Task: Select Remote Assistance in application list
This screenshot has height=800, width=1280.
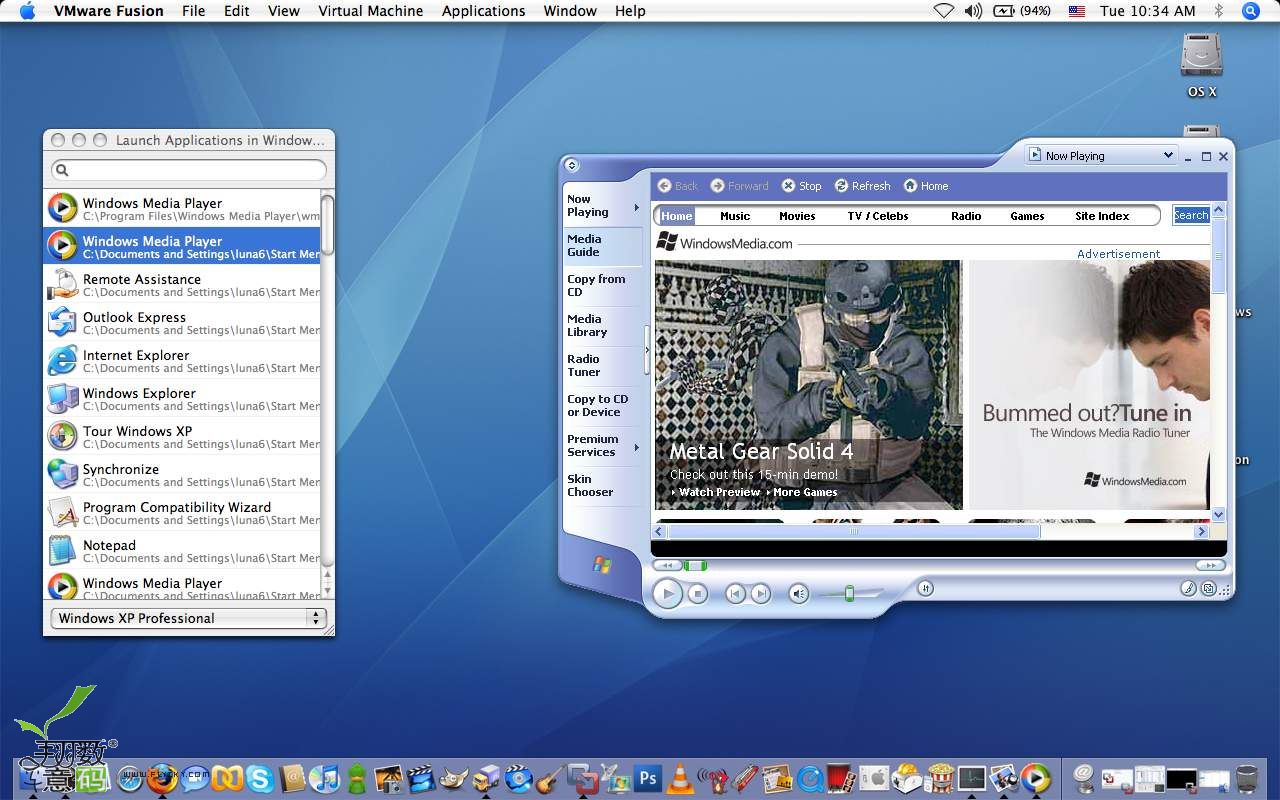Action: [x=183, y=285]
